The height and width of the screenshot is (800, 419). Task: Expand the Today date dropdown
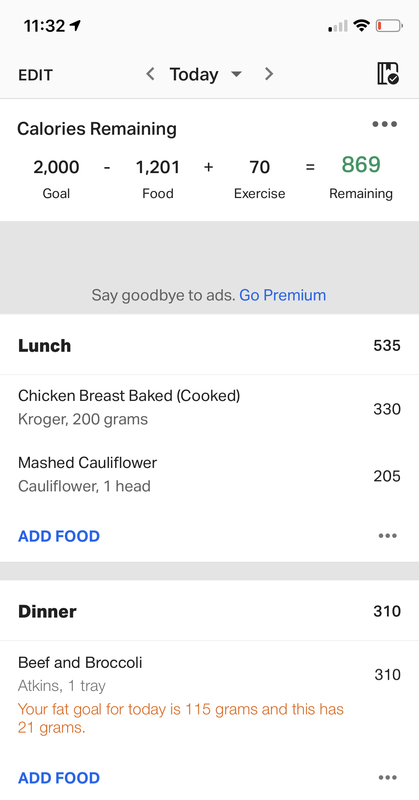click(x=206, y=74)
